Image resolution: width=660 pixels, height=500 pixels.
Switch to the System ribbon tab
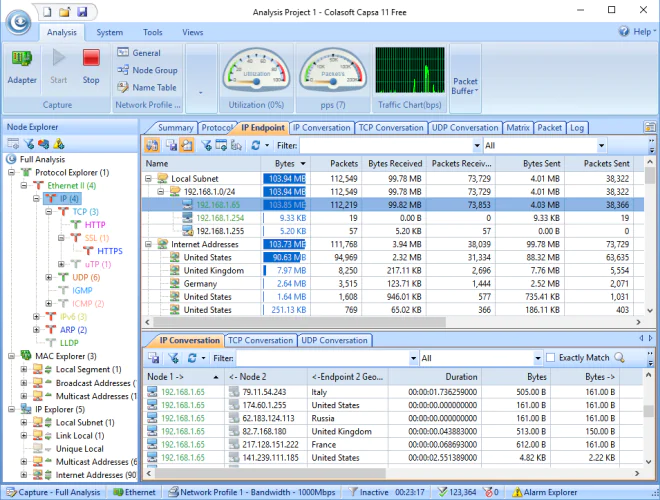(110, 32)
